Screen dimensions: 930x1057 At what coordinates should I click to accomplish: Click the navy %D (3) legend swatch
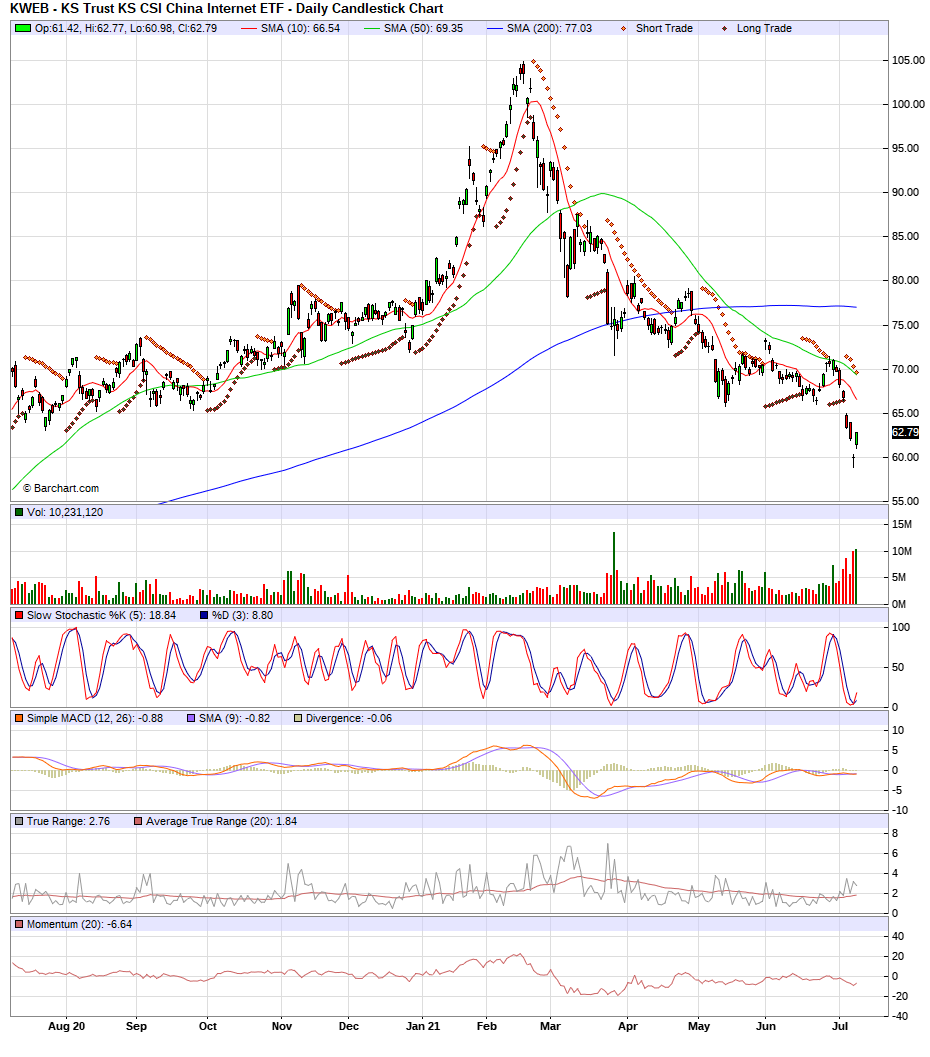[204, 615]
